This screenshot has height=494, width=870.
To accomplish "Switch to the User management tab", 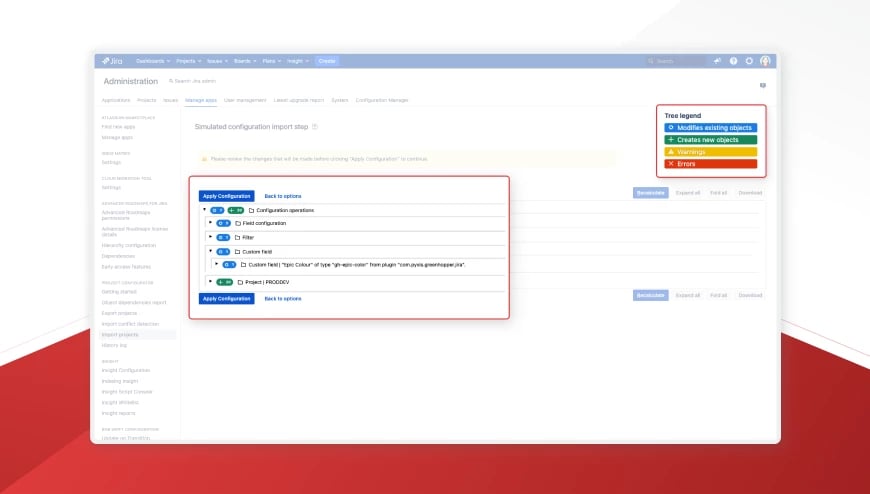I will [245, 100].
